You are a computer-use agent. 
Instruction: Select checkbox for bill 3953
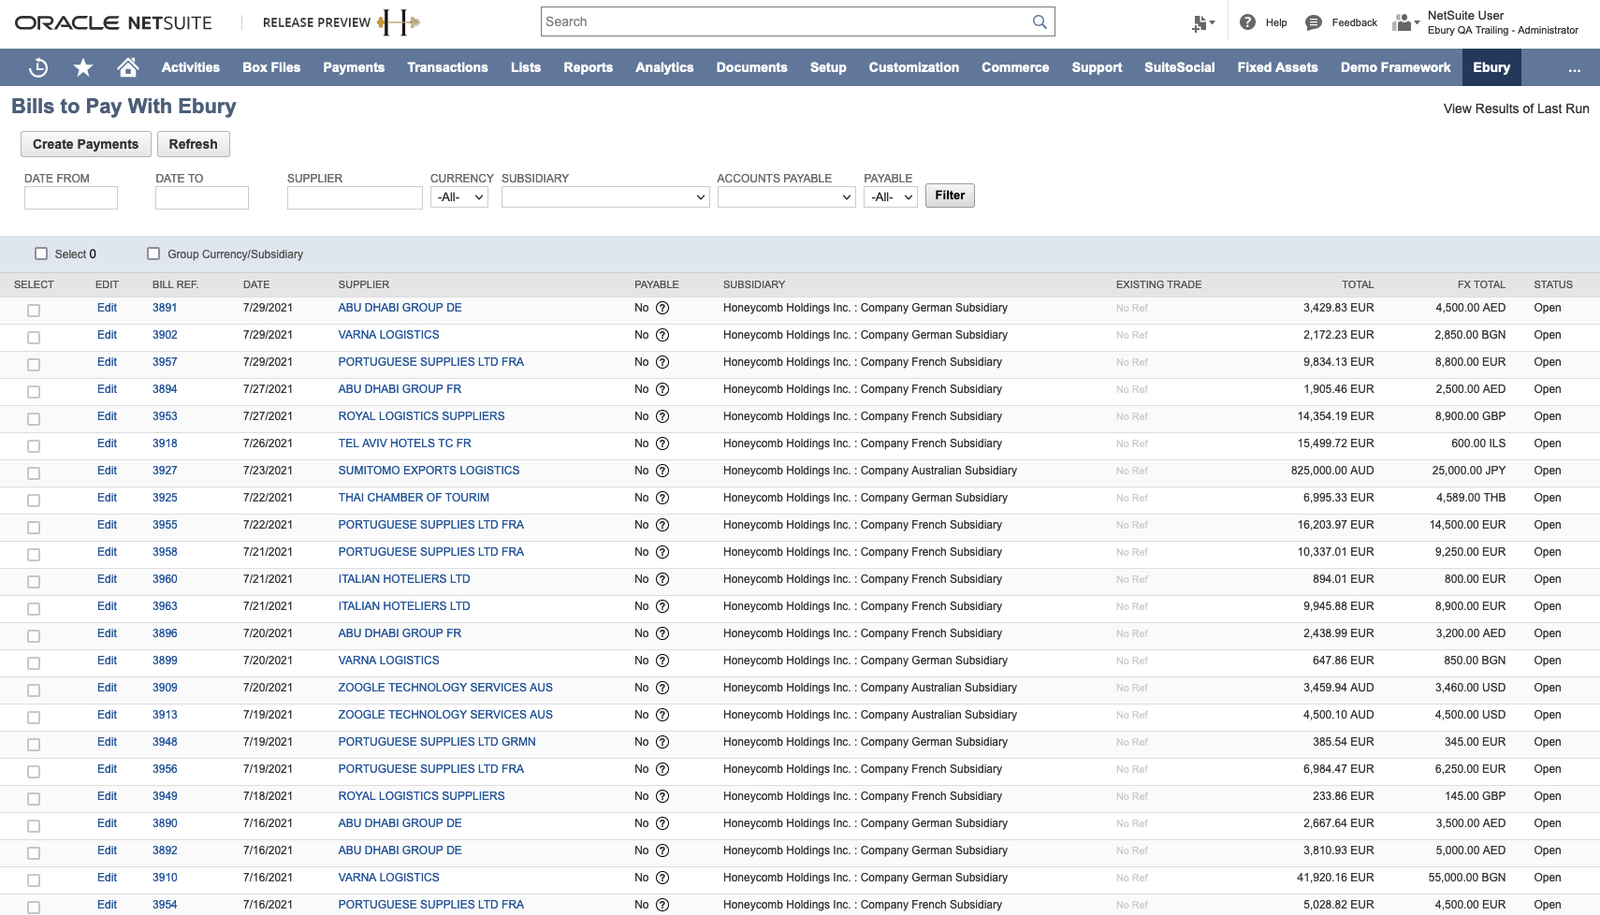coord(33,419)
